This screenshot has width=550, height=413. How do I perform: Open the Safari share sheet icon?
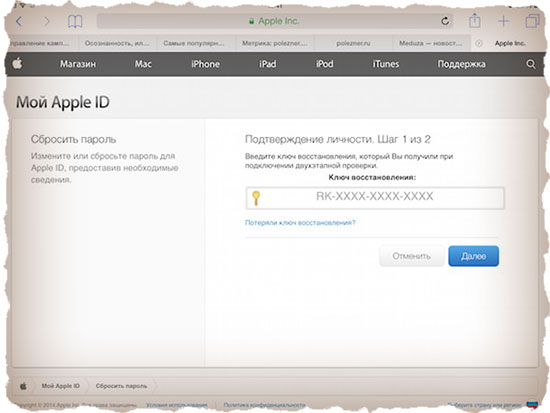(475, 20)
